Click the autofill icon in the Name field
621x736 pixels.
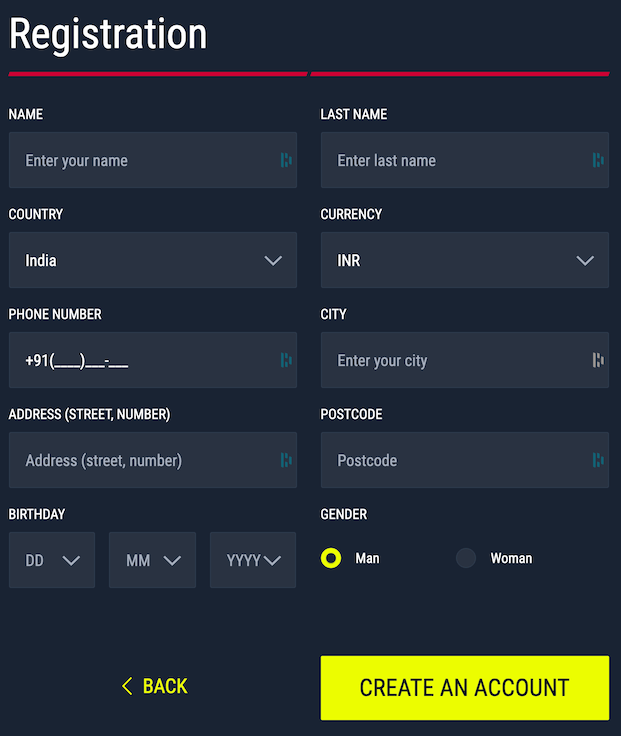(x=286, y=160)
